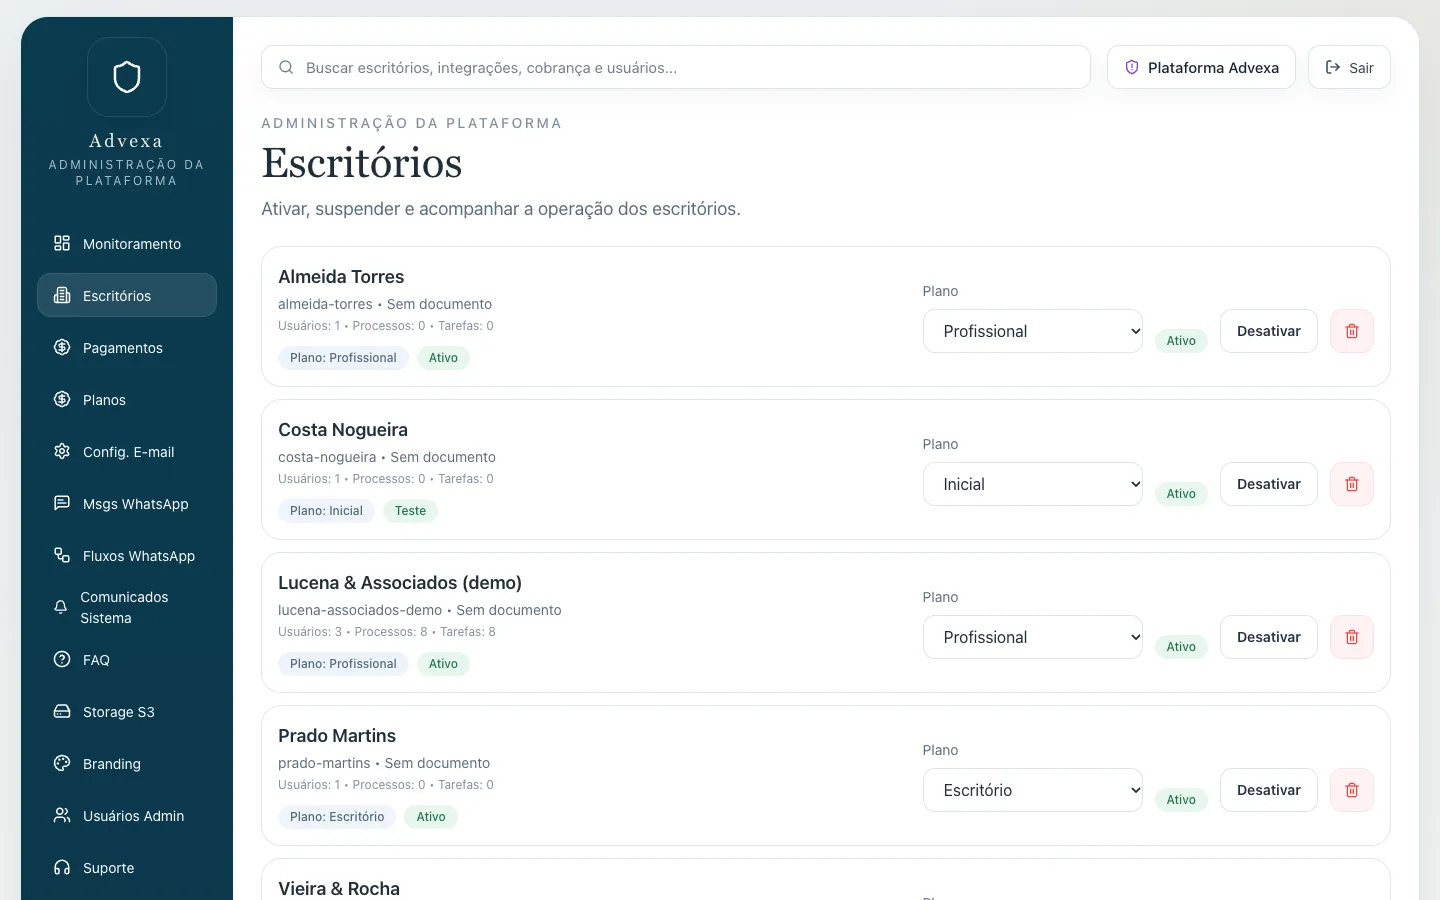Go to Pagamentos in the sidebar
This screenshot has width=1440, height=900.
coord(127,347)
